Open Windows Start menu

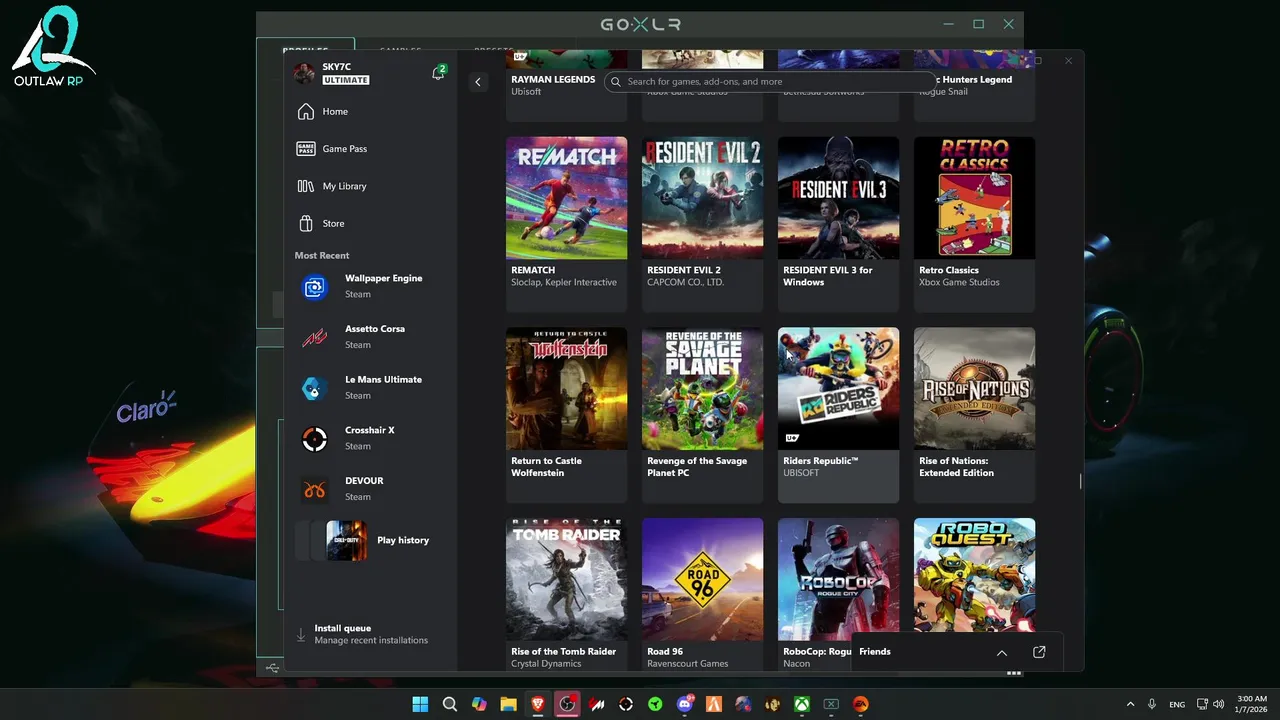point(421,704)
